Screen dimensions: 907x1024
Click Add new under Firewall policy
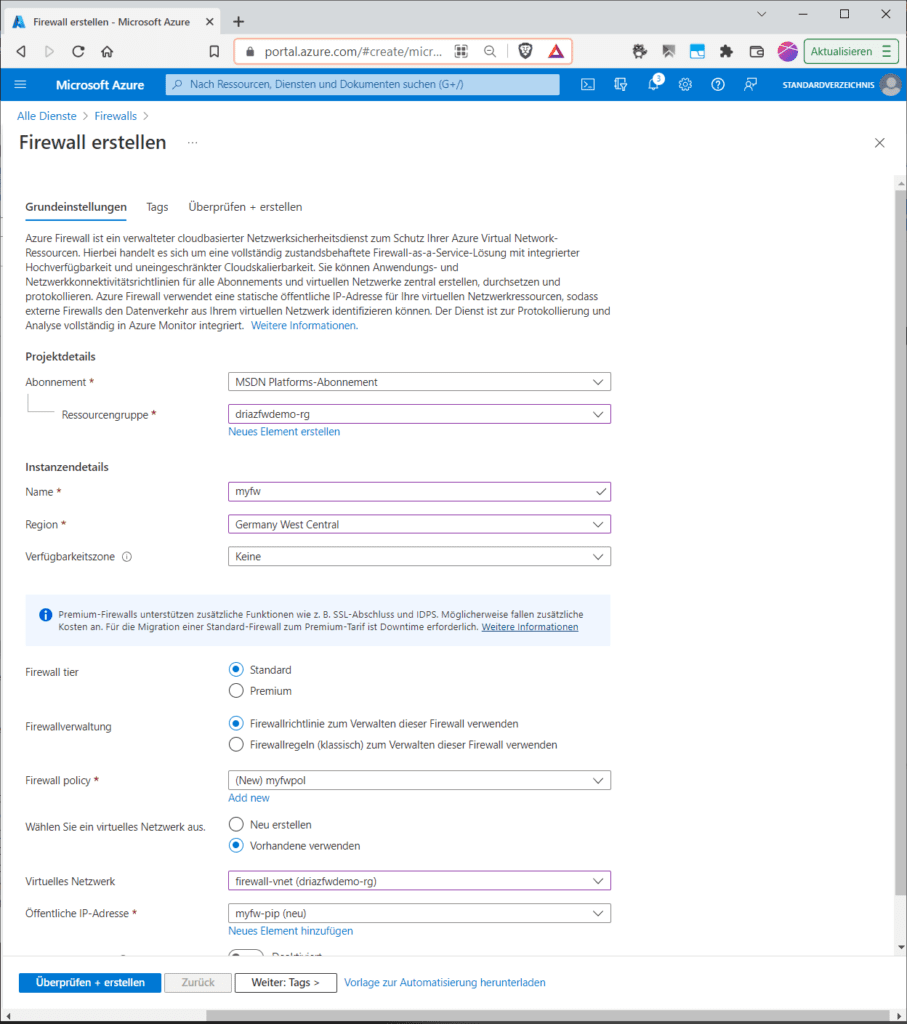pyautogui.click(x=249, y=797)
